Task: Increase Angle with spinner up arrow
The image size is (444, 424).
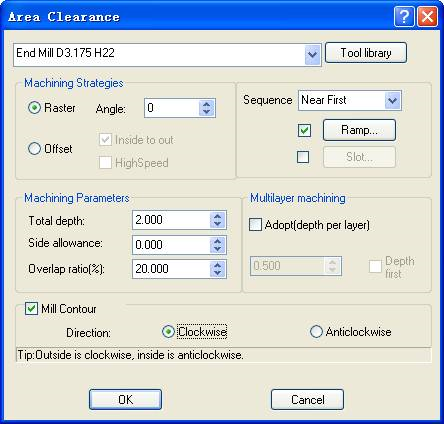Action: pos(206,104)
